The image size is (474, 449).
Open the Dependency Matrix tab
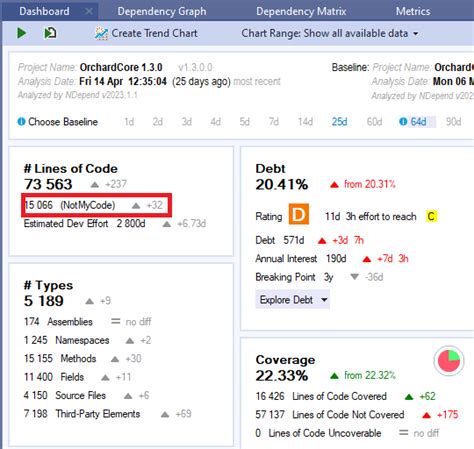(x=301, y=11)
